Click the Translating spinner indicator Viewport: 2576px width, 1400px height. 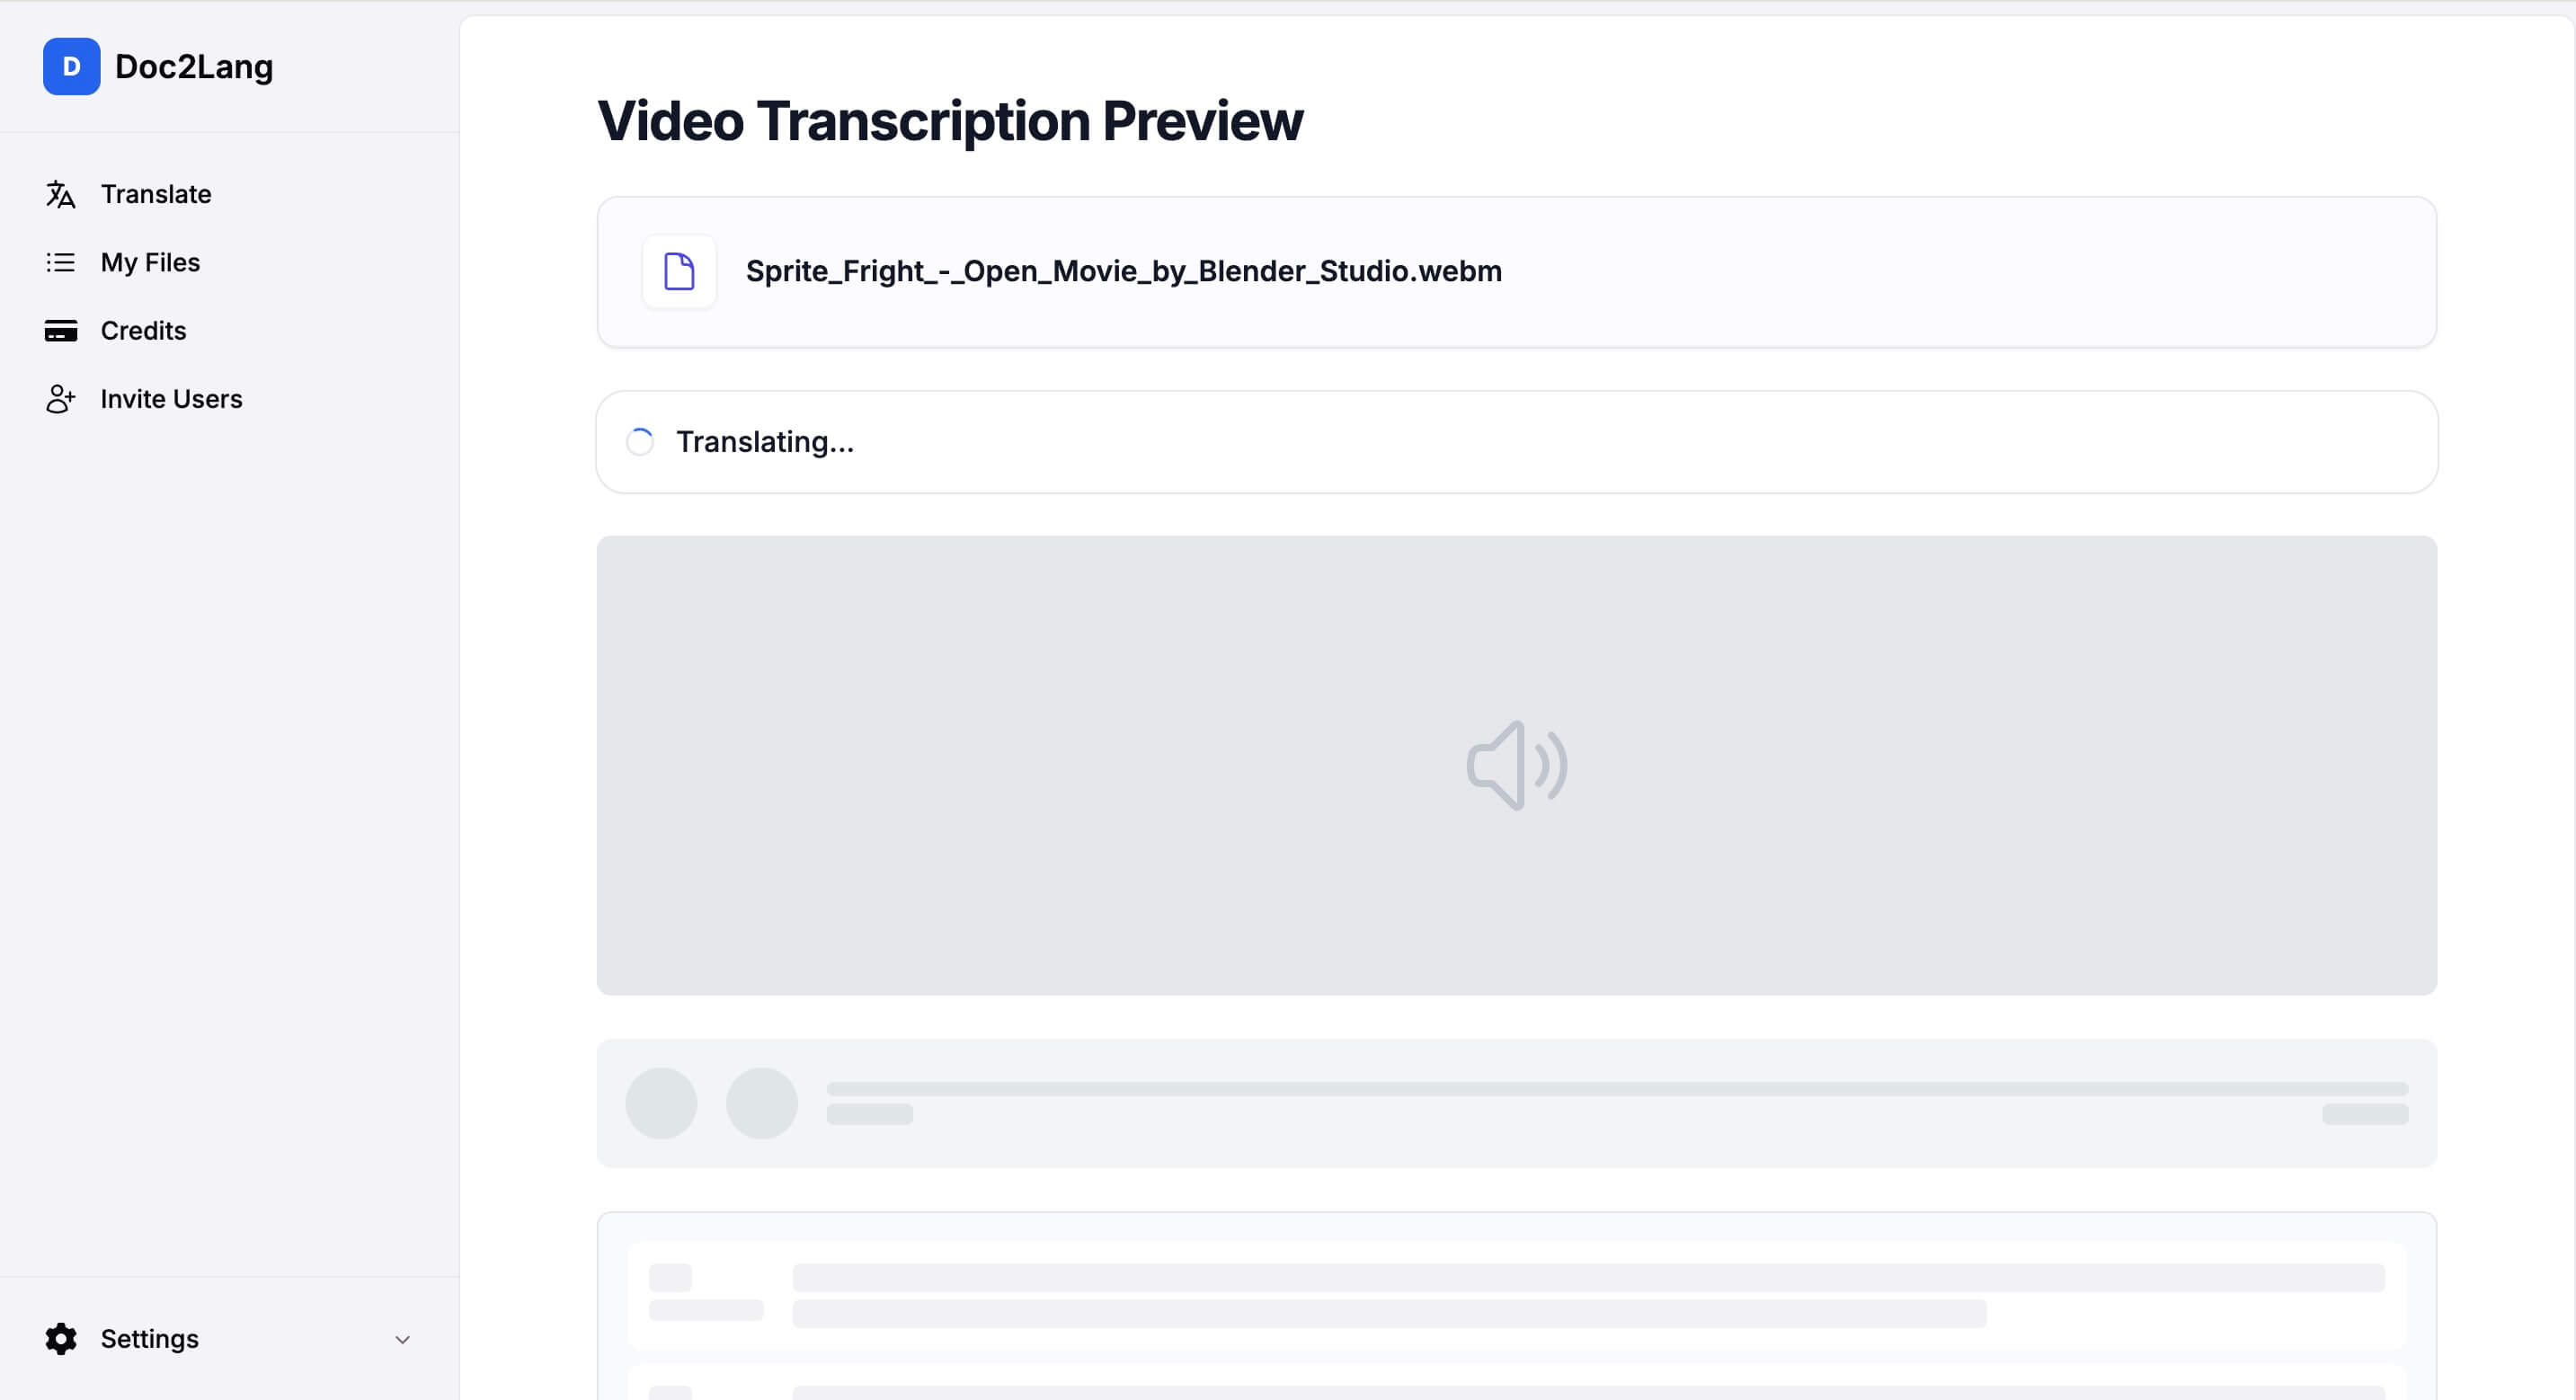[640, 440]
